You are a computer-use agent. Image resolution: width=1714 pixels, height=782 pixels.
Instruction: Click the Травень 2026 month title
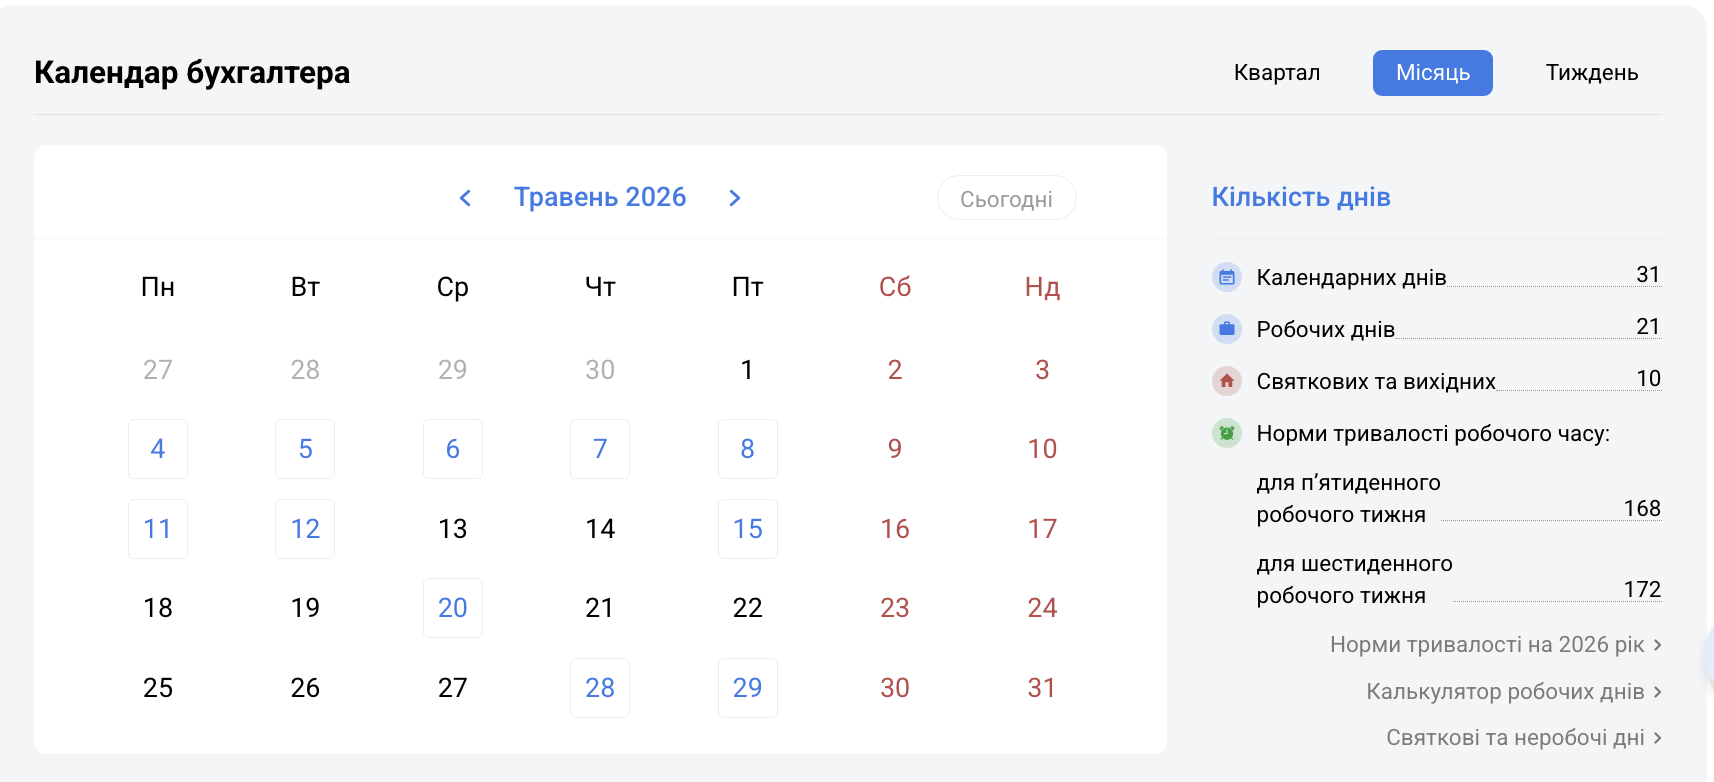tap(600, 197)
